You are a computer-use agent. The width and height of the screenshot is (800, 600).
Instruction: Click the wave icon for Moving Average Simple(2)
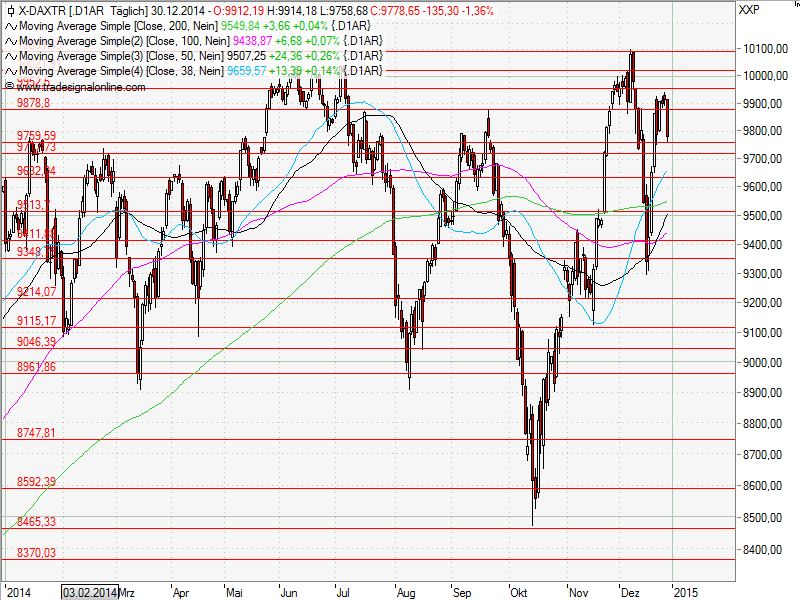pos(9,42)
